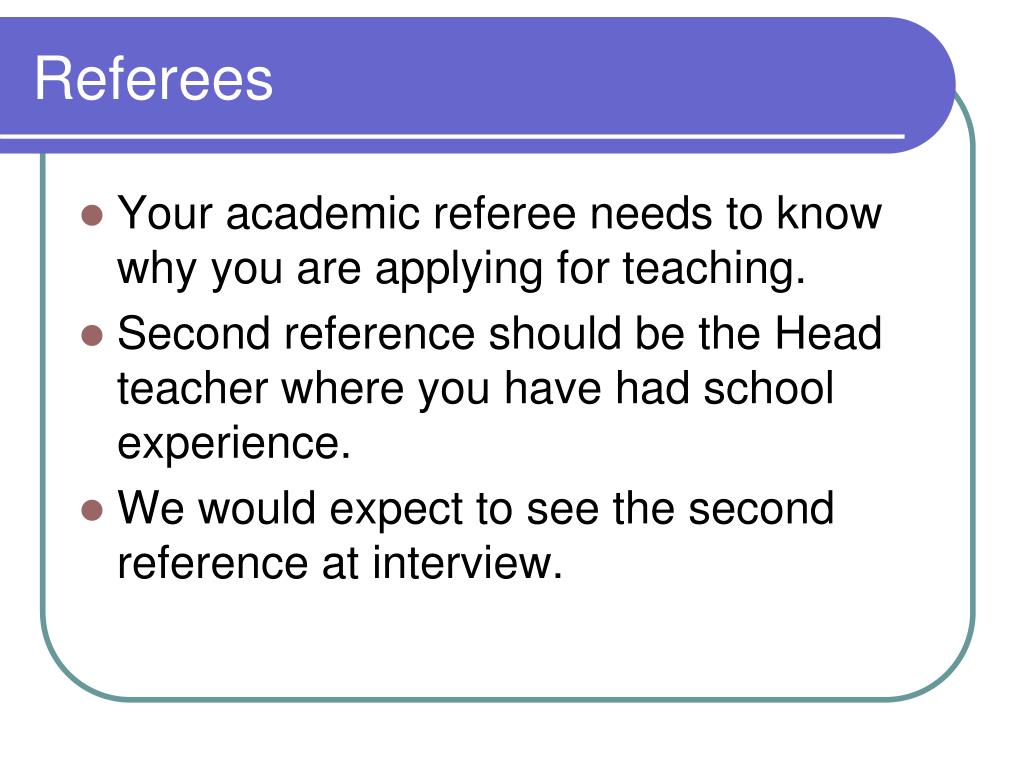Click the white underline beneath the title

click(452, 136)
